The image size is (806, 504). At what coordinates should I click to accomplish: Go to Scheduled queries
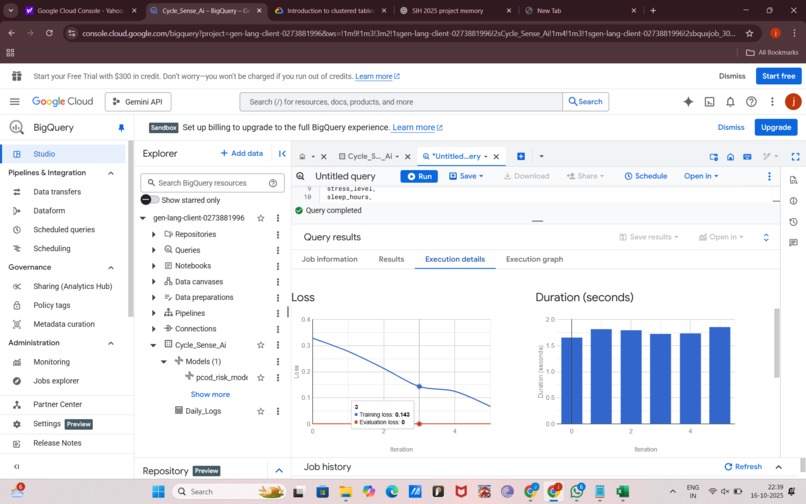pyautogui.click(x=63, y=230)
